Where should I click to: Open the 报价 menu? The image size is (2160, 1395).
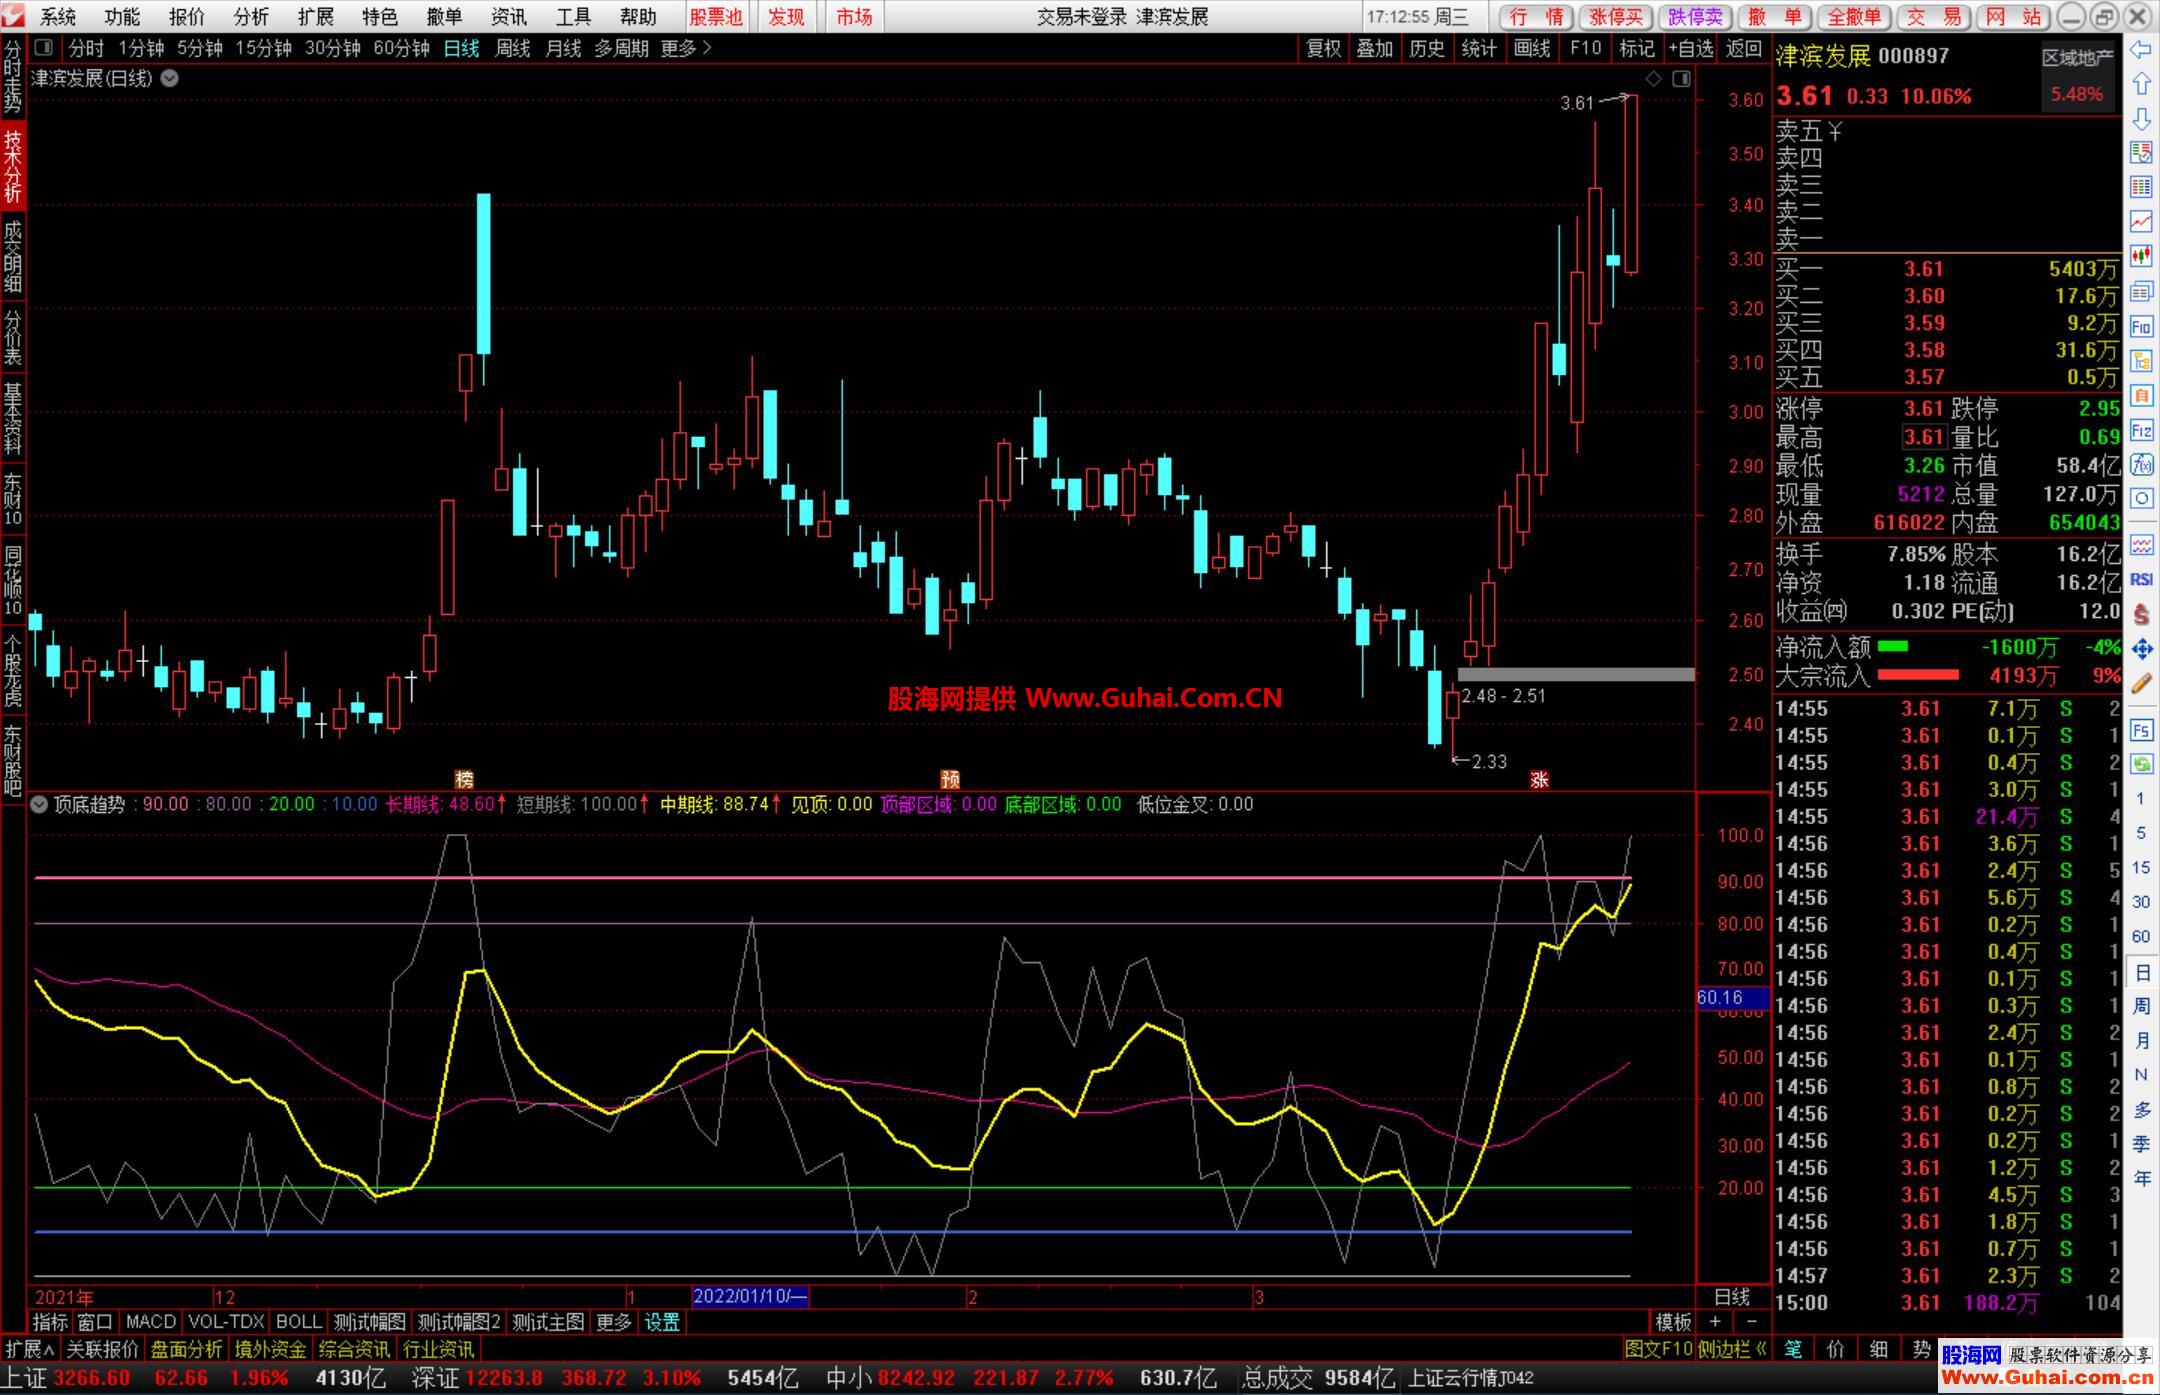coord(186,16)
